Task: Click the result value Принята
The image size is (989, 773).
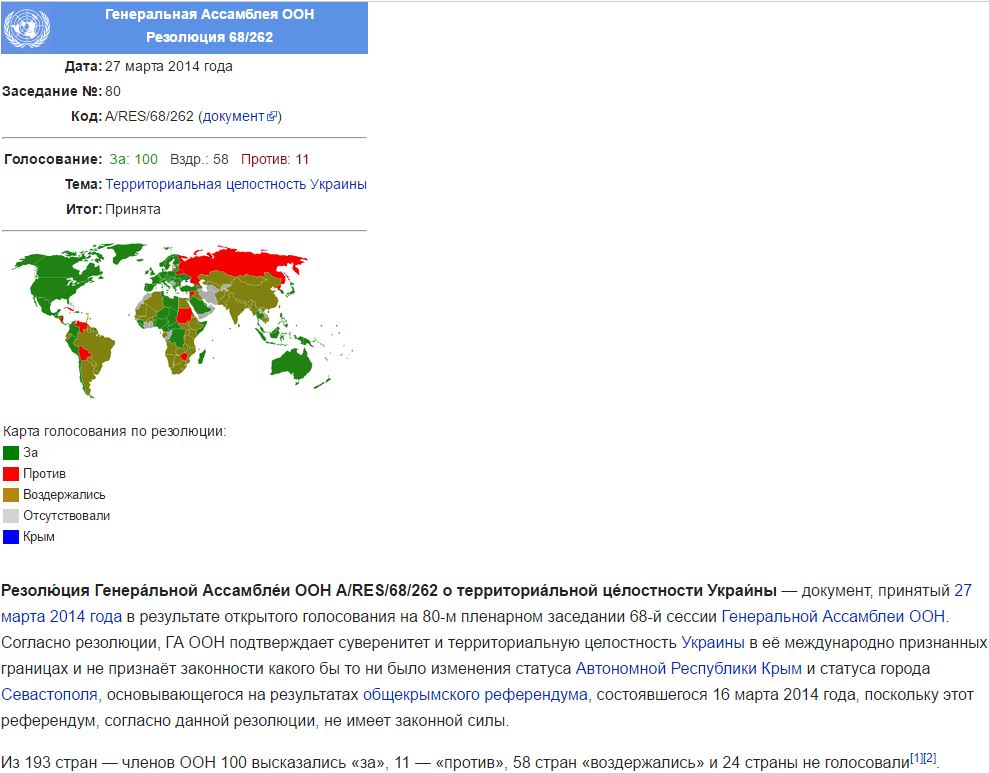Action: coord(132,209)
